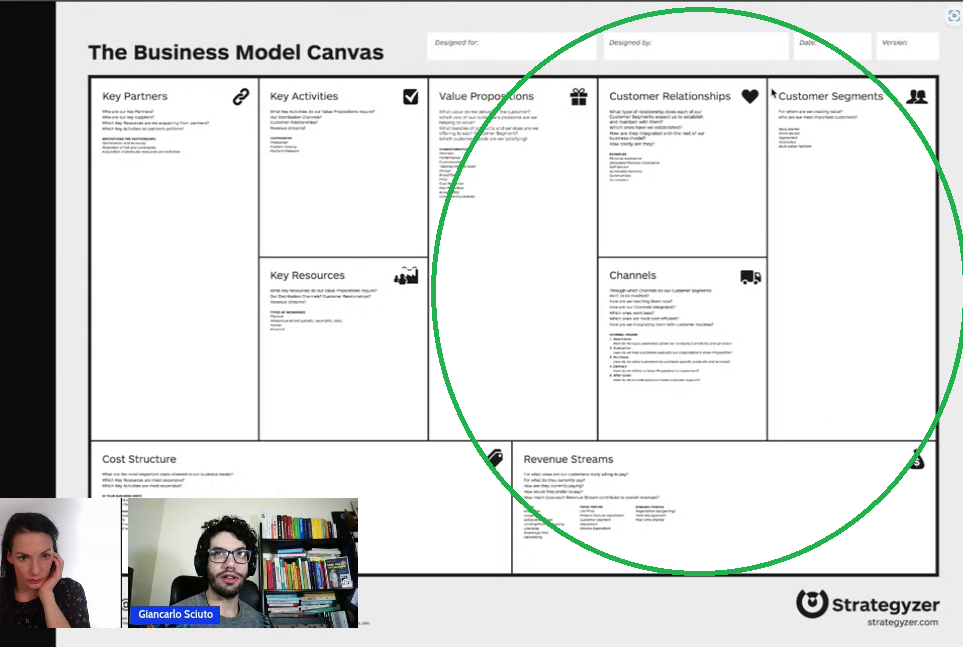963x647 pixels.
Task: Click the Designed by input field
Action: pyautogui.click(x=695, y=45)
